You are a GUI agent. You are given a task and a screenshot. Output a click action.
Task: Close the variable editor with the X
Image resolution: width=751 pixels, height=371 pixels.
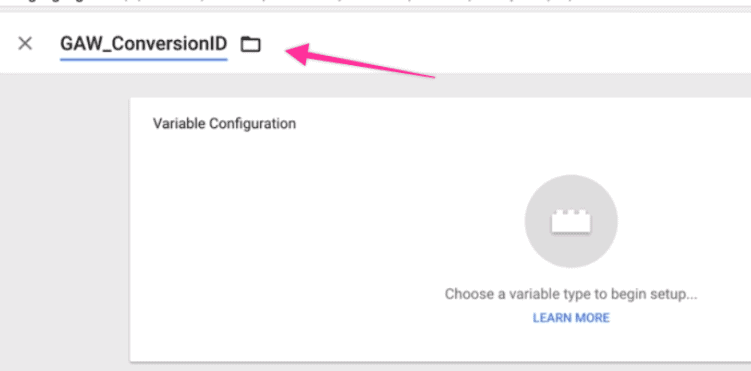[x=25, y=44]
